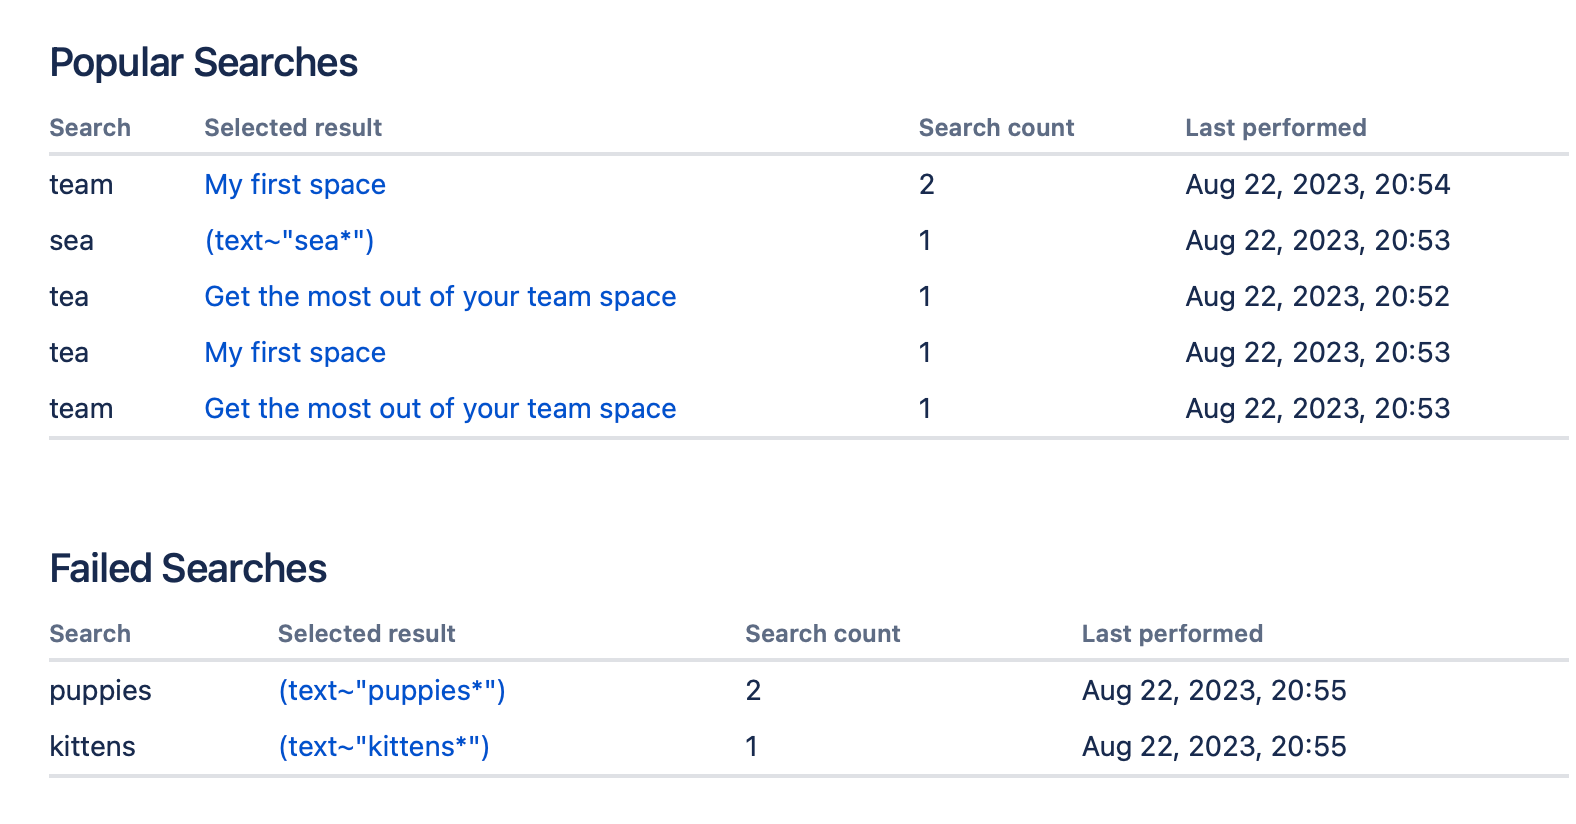Open 'My first space' link in team row
The height and width of the screenshot is (824, 1576).
[295, 185]
